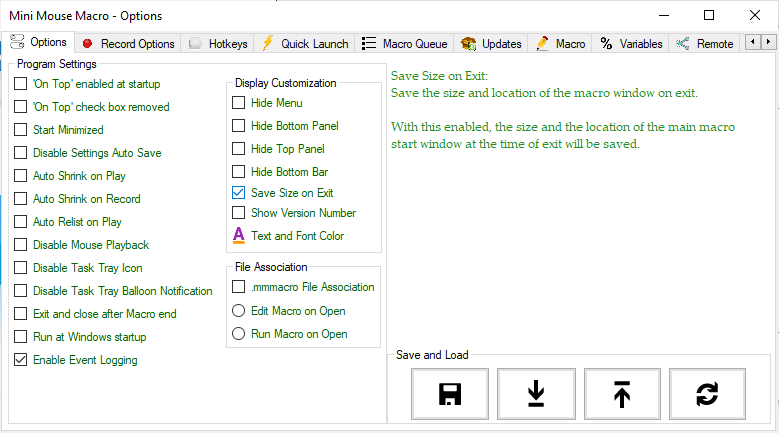Click the download arrow import button
779x433 pixels.
pos(536,394)
